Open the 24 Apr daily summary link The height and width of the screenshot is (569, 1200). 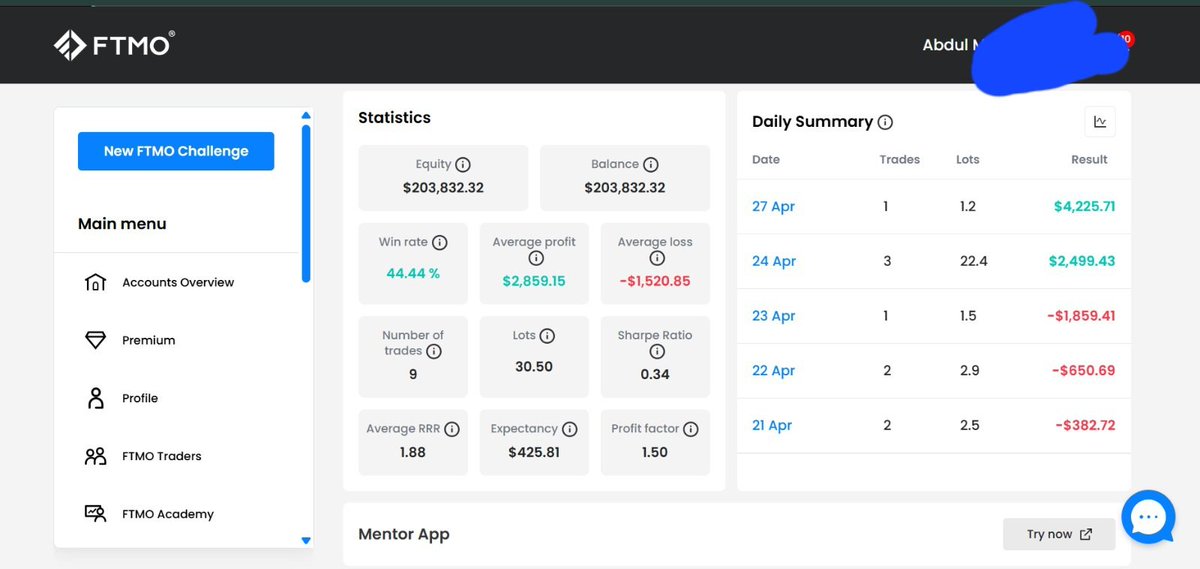pyautogui.click(x=774, y=261)
